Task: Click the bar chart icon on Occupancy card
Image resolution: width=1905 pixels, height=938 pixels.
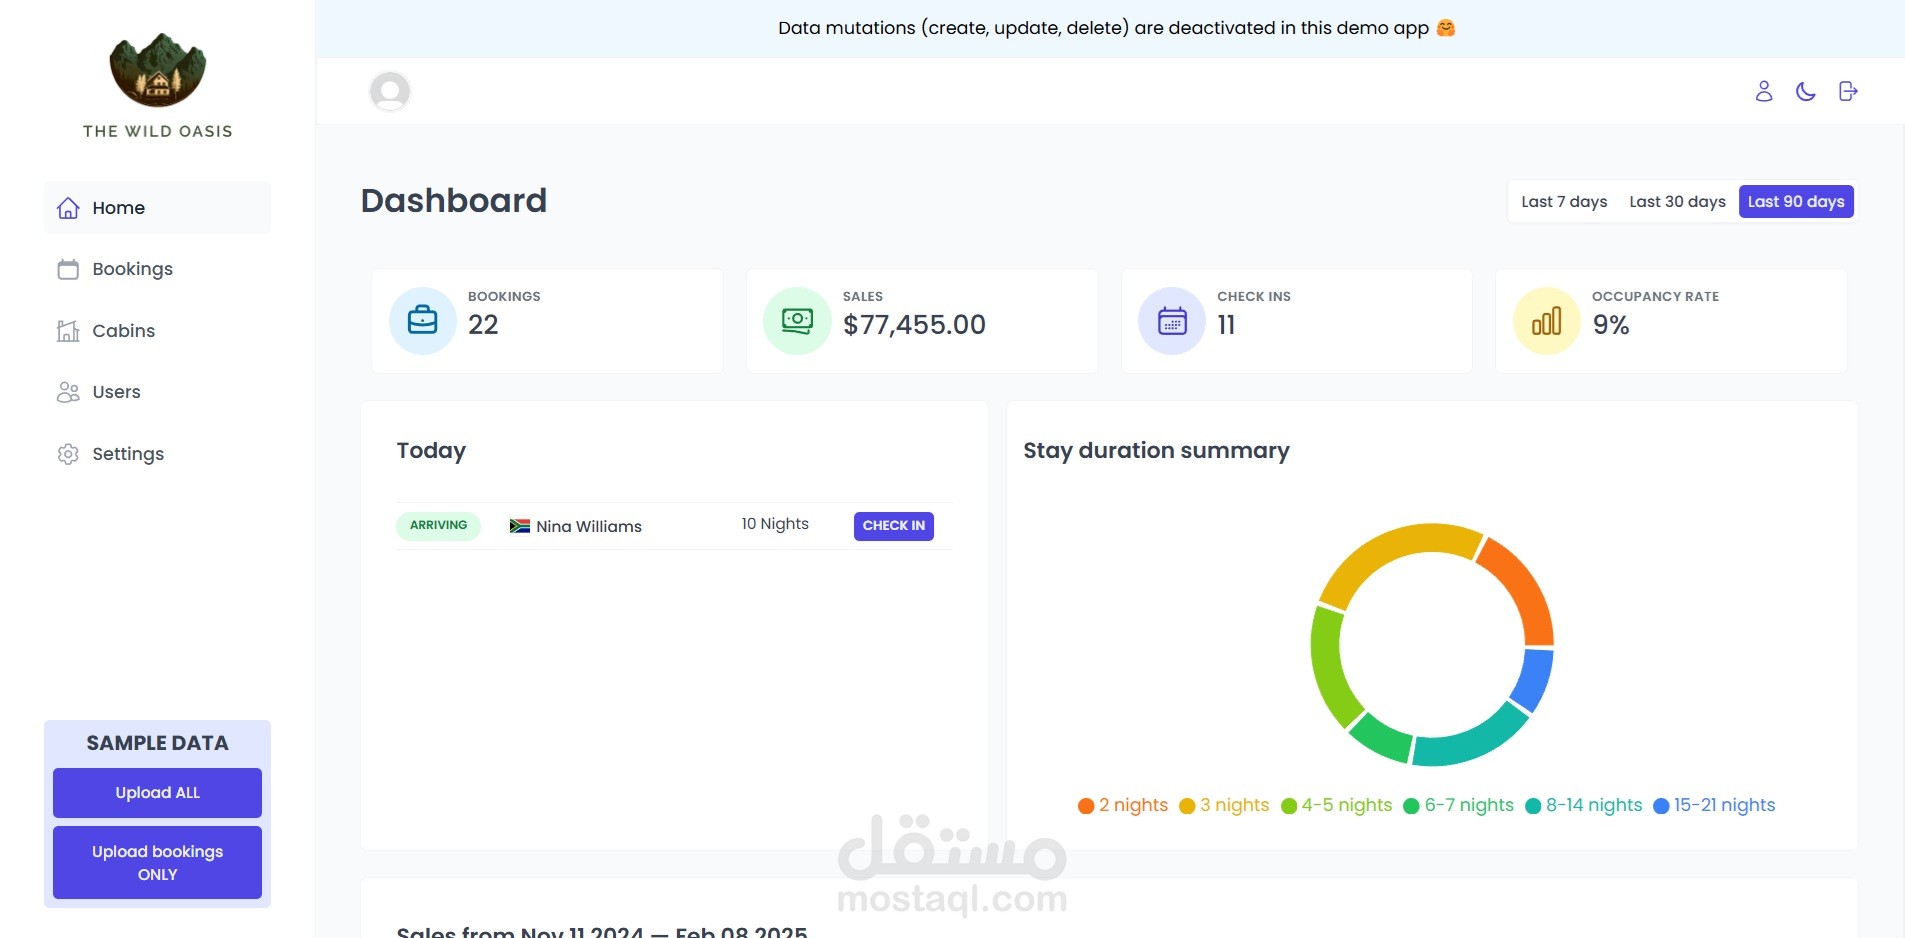Action: point(1546,321)
